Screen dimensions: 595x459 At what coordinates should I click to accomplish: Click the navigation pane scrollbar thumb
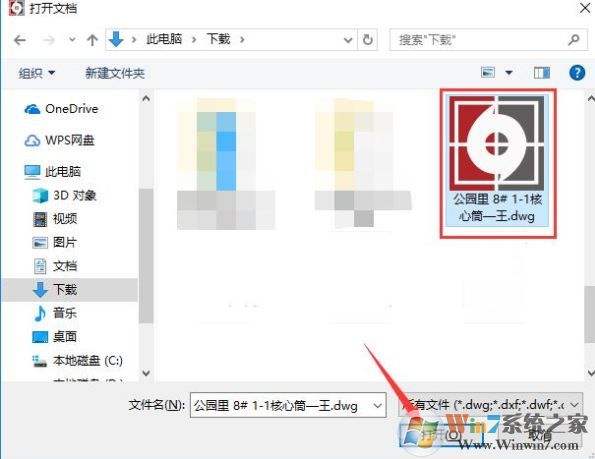[x=146, y=255]
